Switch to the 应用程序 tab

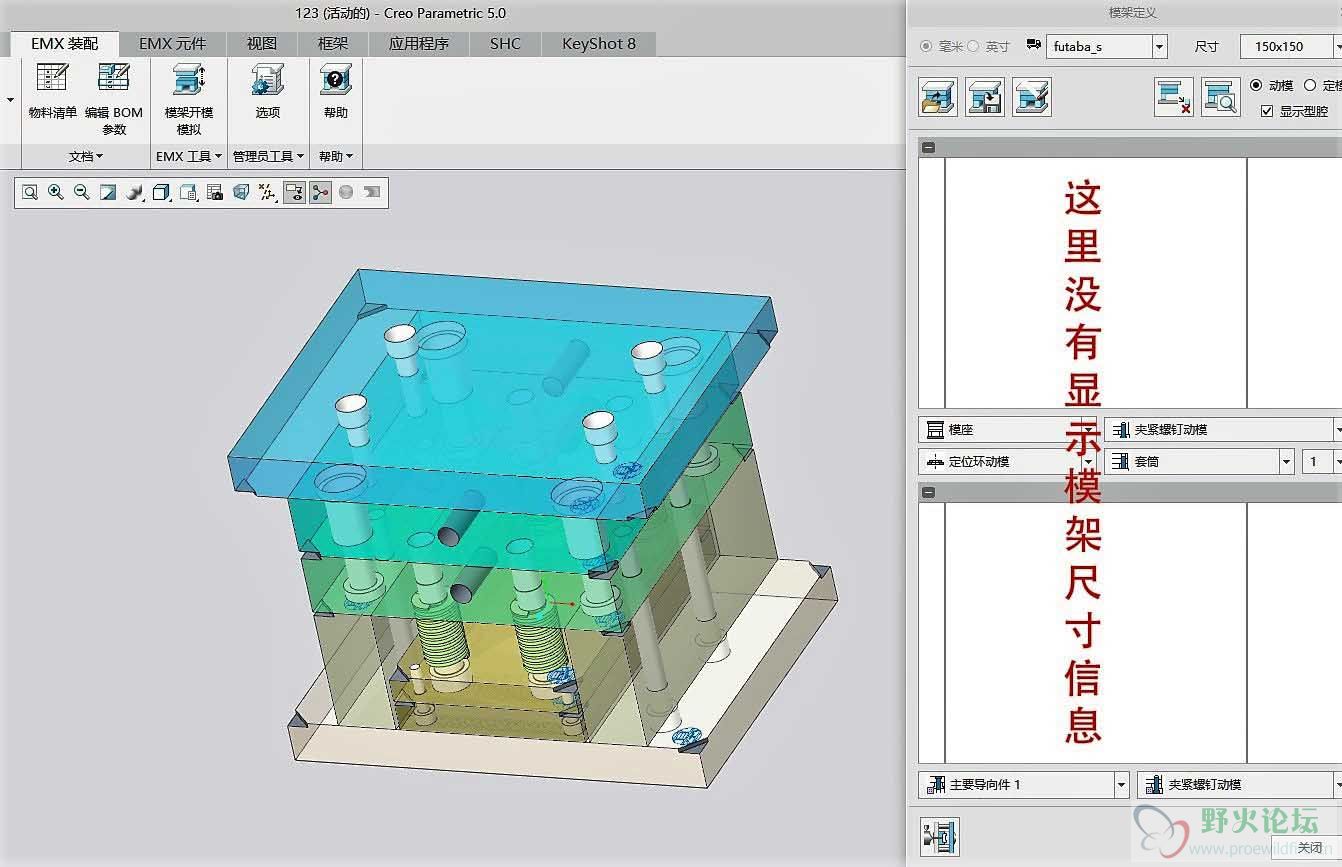click(x=419, y=44)
